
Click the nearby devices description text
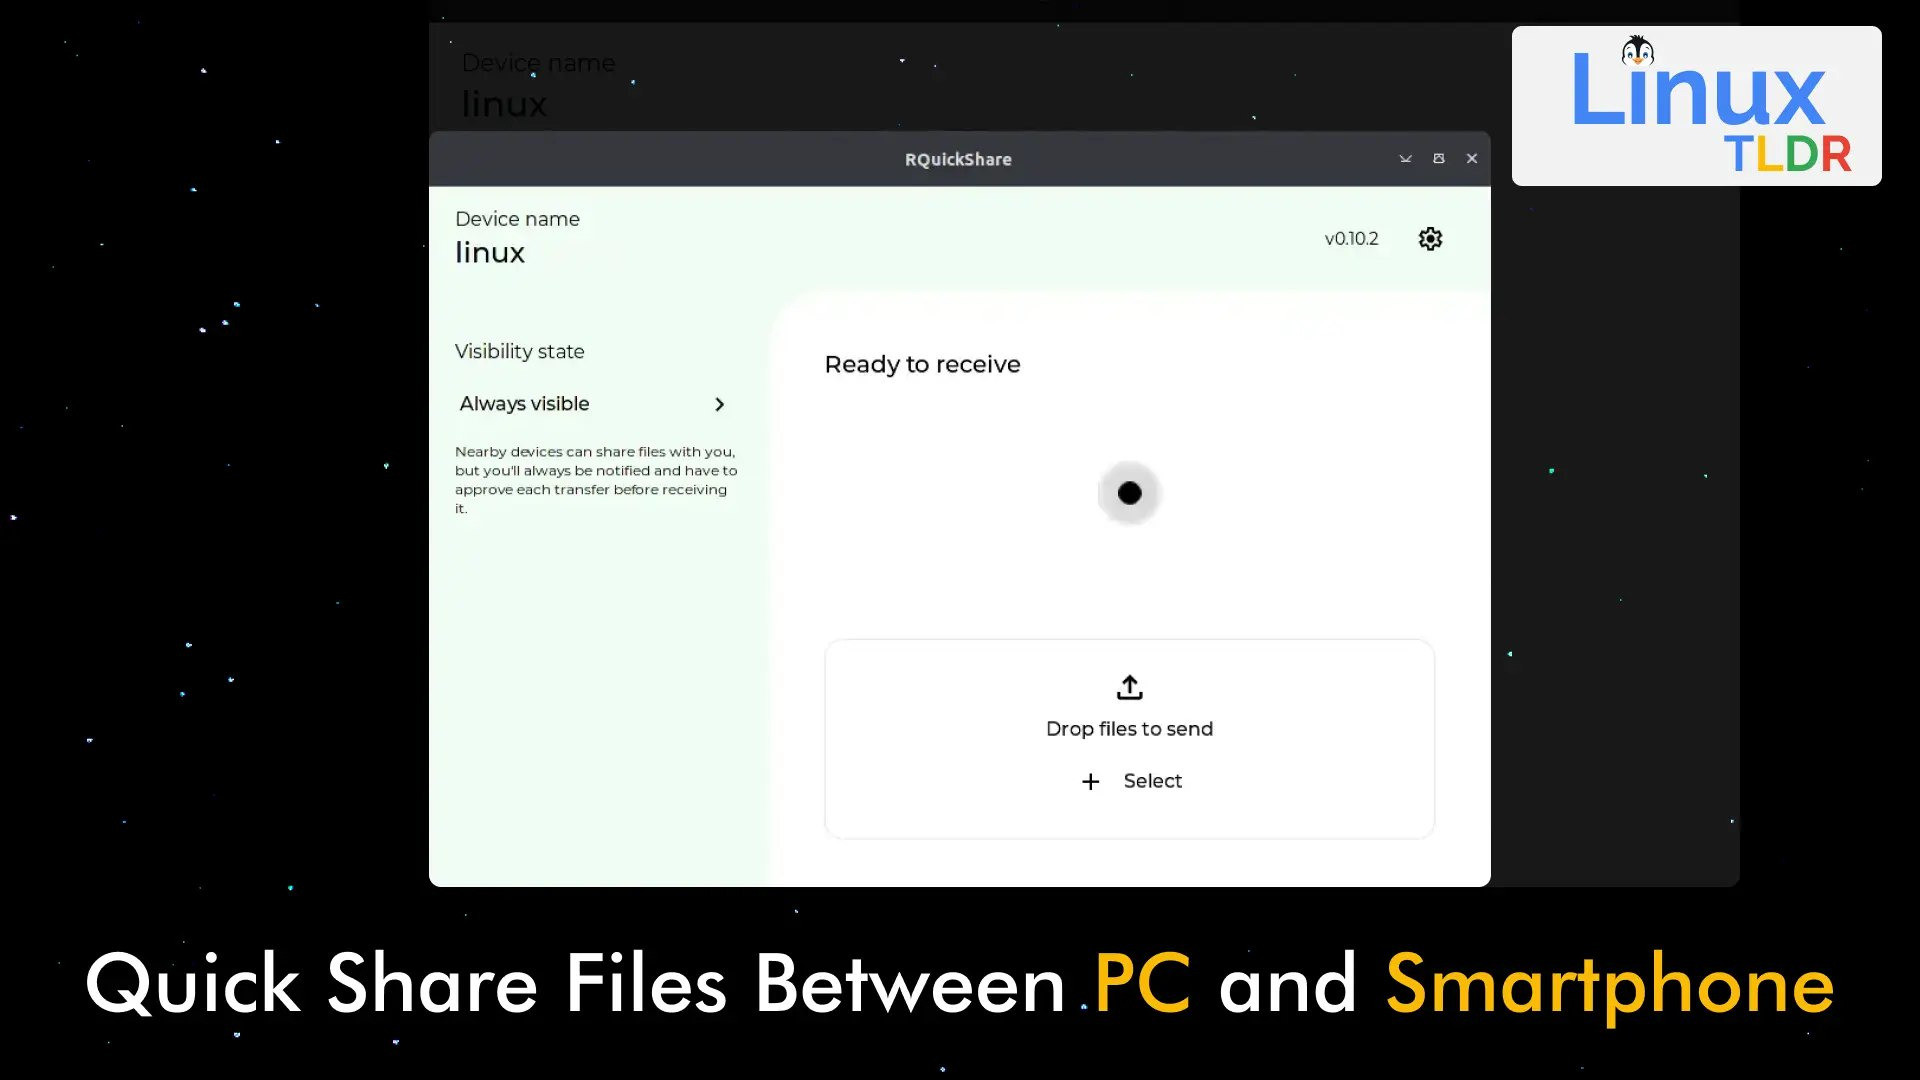pyautogui.click(x=595, y=480)
